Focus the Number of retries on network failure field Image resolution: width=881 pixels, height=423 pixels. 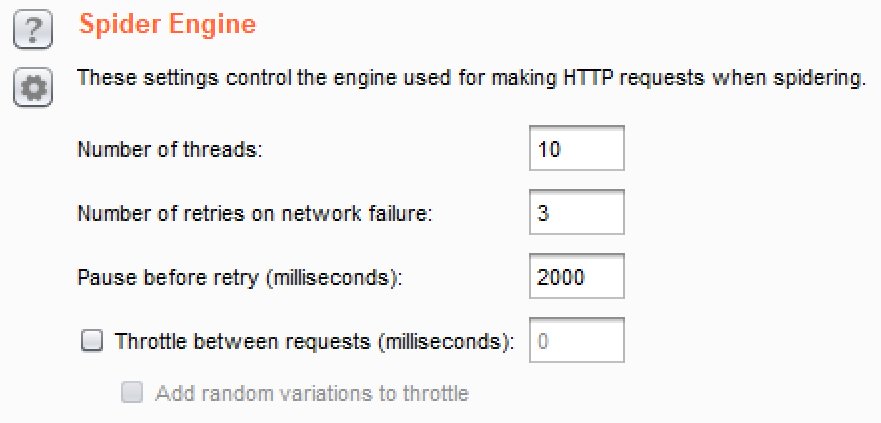[x=577, y=214]
